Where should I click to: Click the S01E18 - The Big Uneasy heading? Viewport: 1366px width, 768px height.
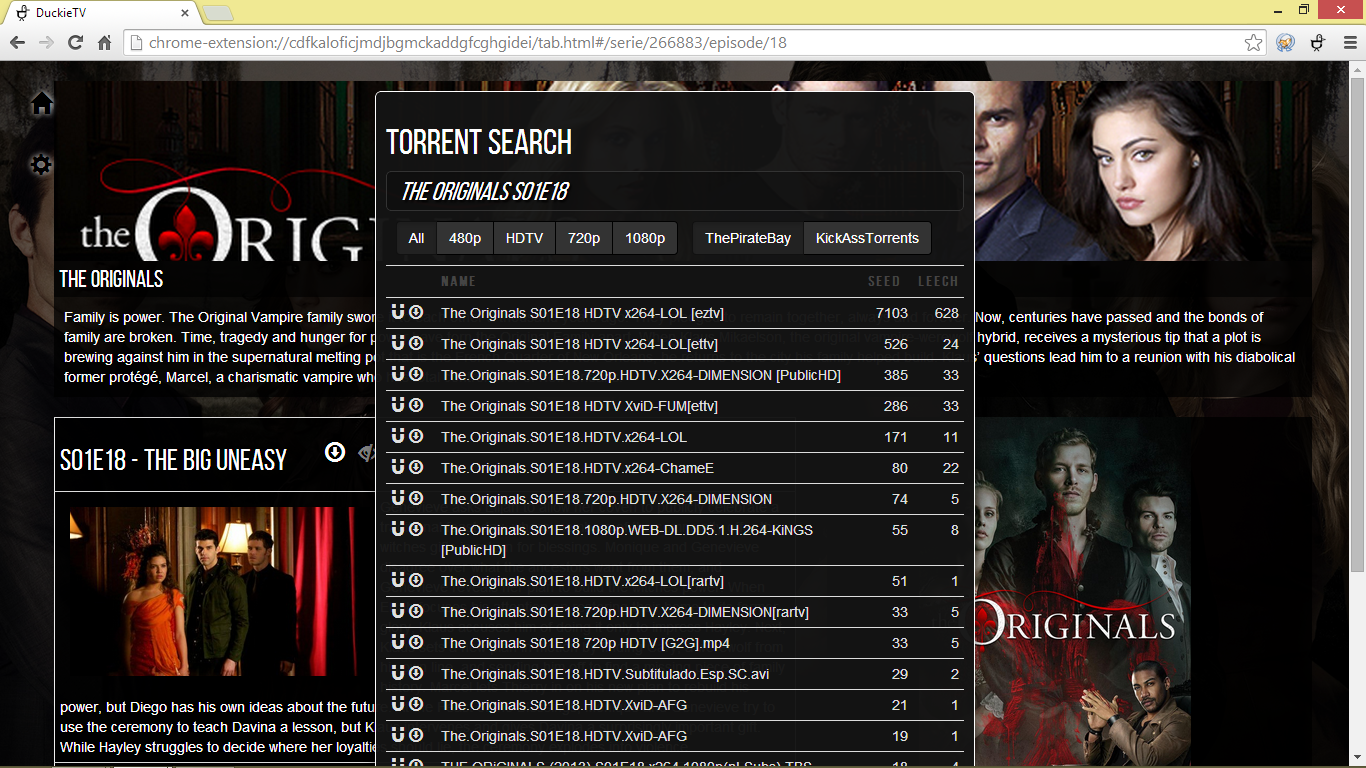[x=173, y=460]
